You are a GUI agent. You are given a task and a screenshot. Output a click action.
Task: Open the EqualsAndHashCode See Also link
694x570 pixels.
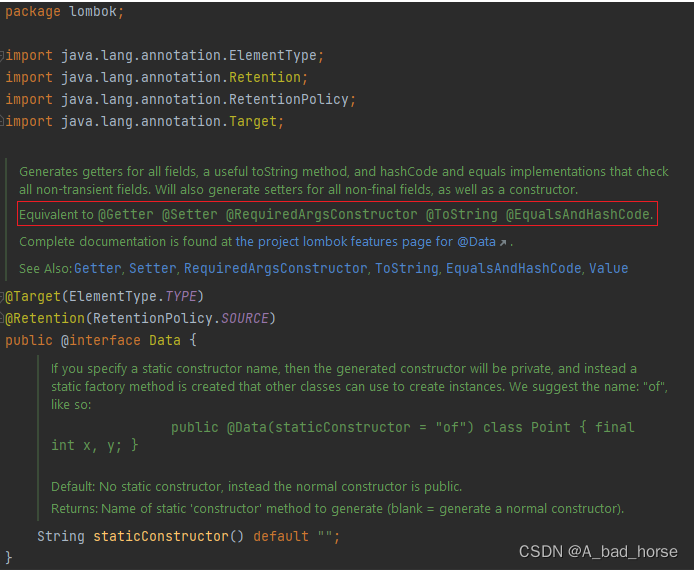(513, 268)
